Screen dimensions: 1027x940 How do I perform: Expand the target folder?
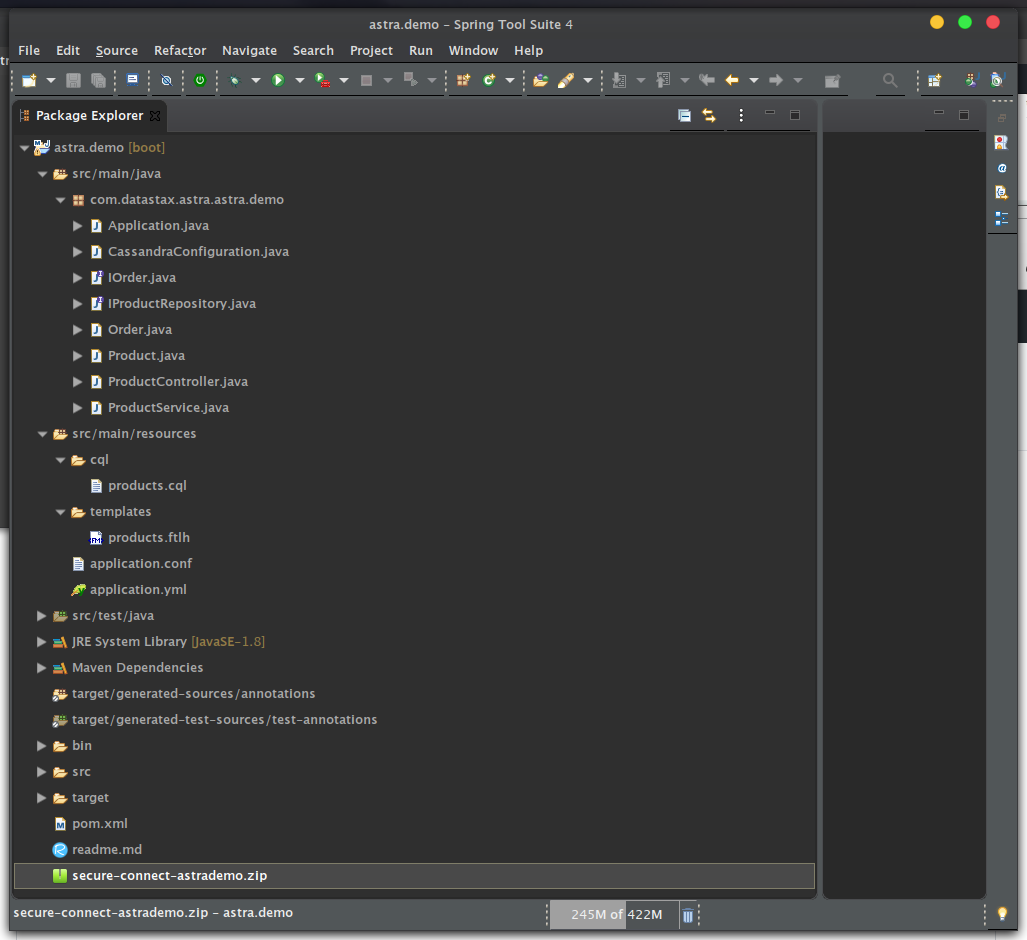(x=41, y=798)
